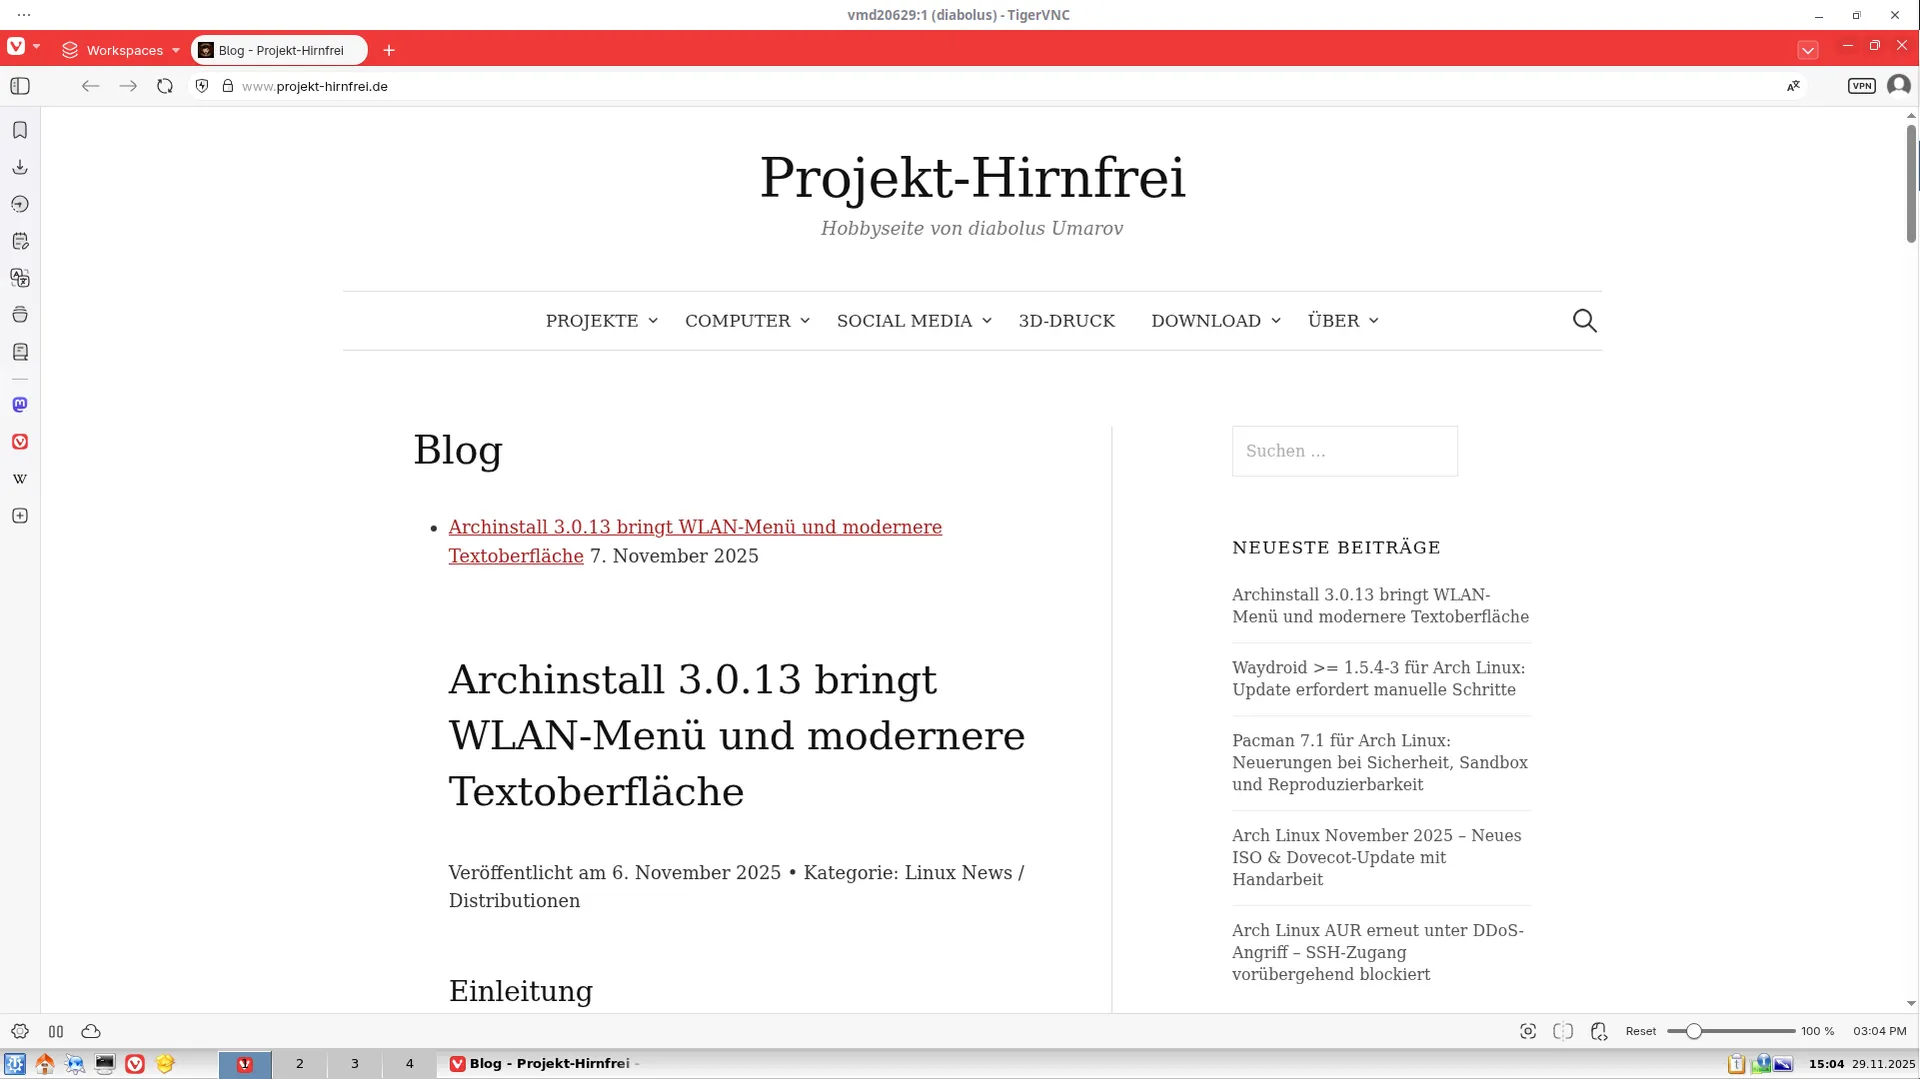Open the Translate panel
The width and height of the screenshot is (1920, 1079).
20,278
